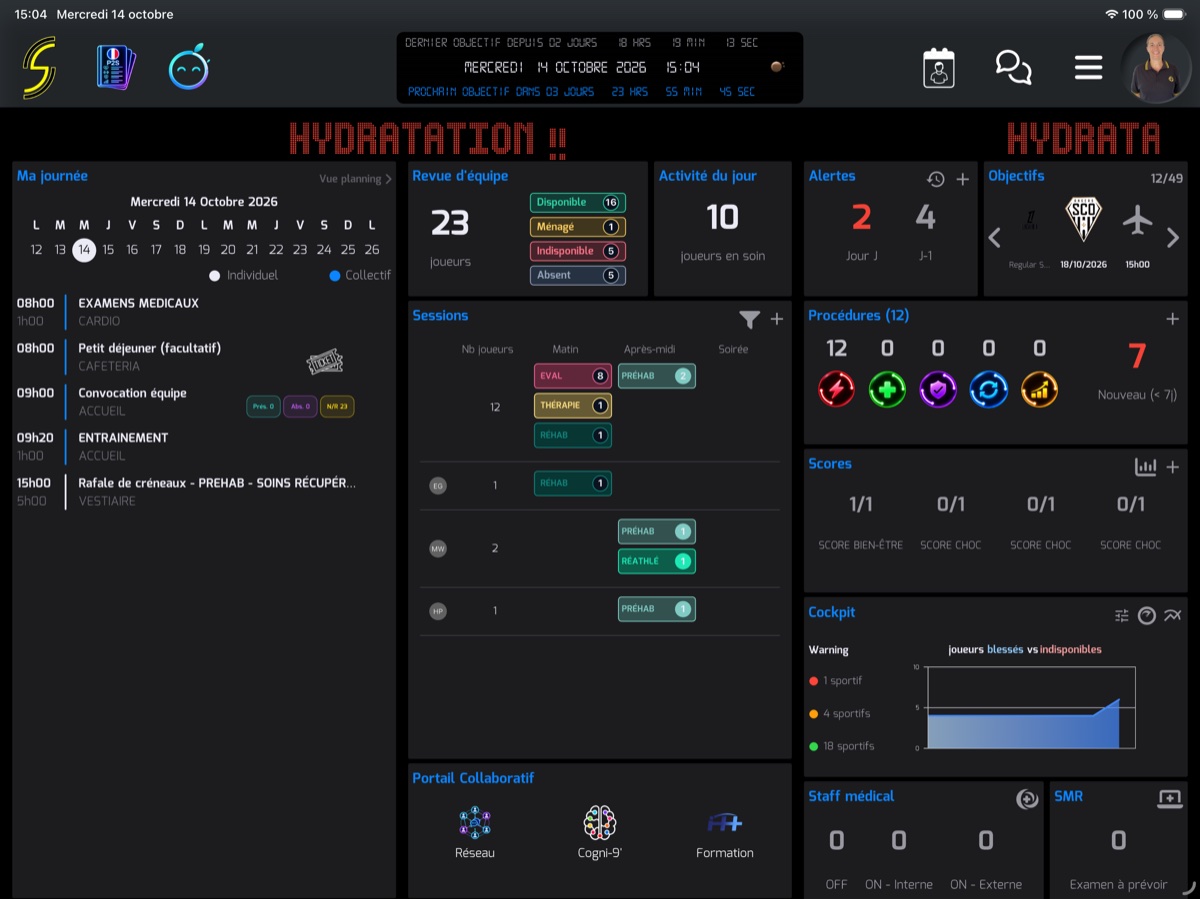
Task: Open Absent 5 players status
Action: (x=578, y=275)
